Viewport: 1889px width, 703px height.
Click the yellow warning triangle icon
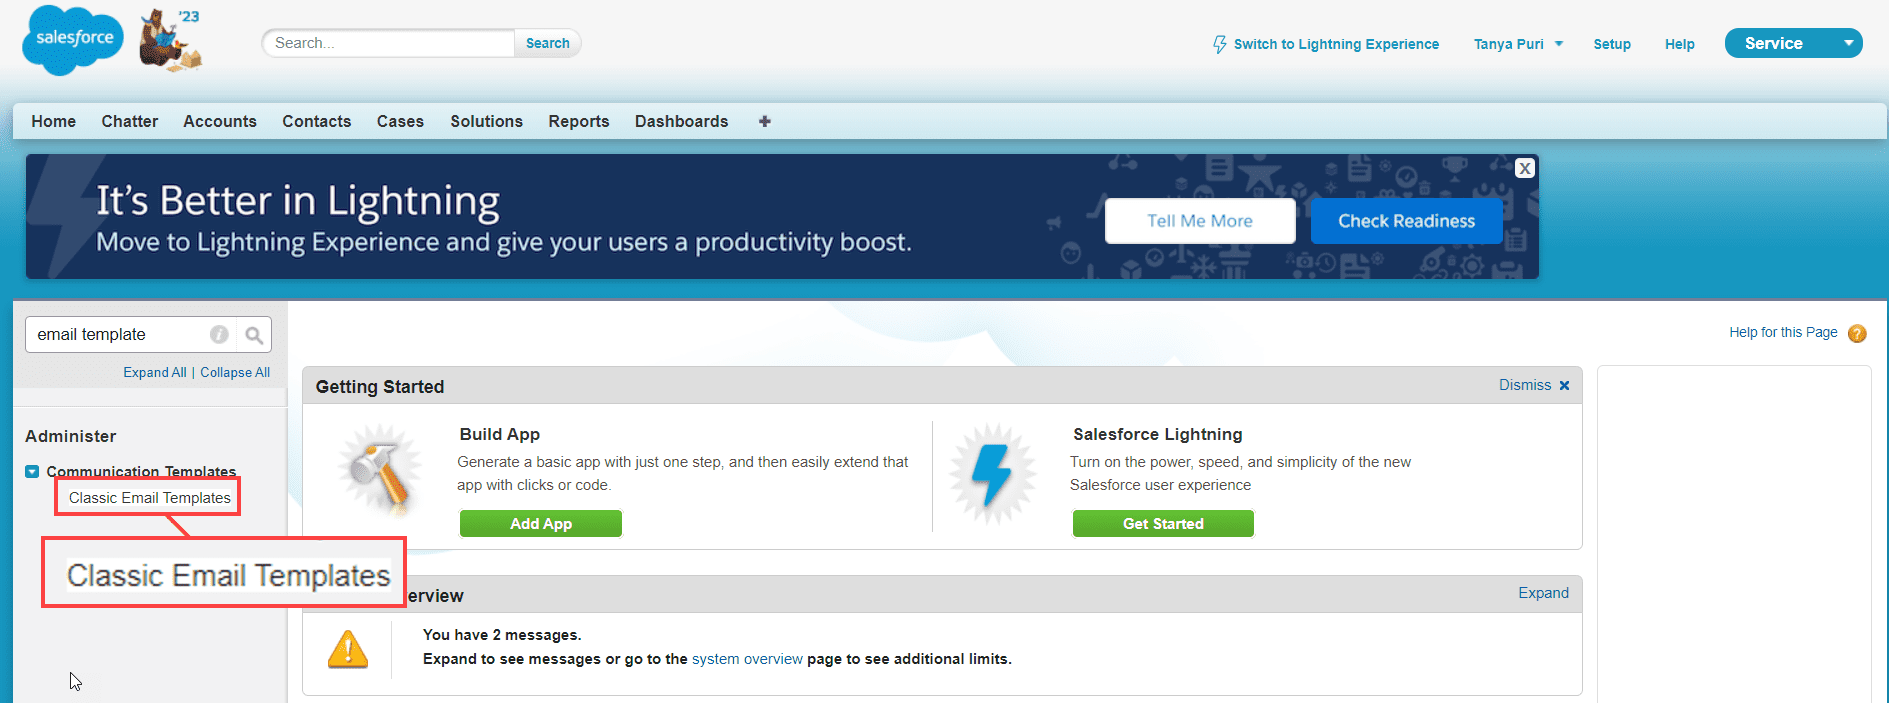(x=348, y=649)
